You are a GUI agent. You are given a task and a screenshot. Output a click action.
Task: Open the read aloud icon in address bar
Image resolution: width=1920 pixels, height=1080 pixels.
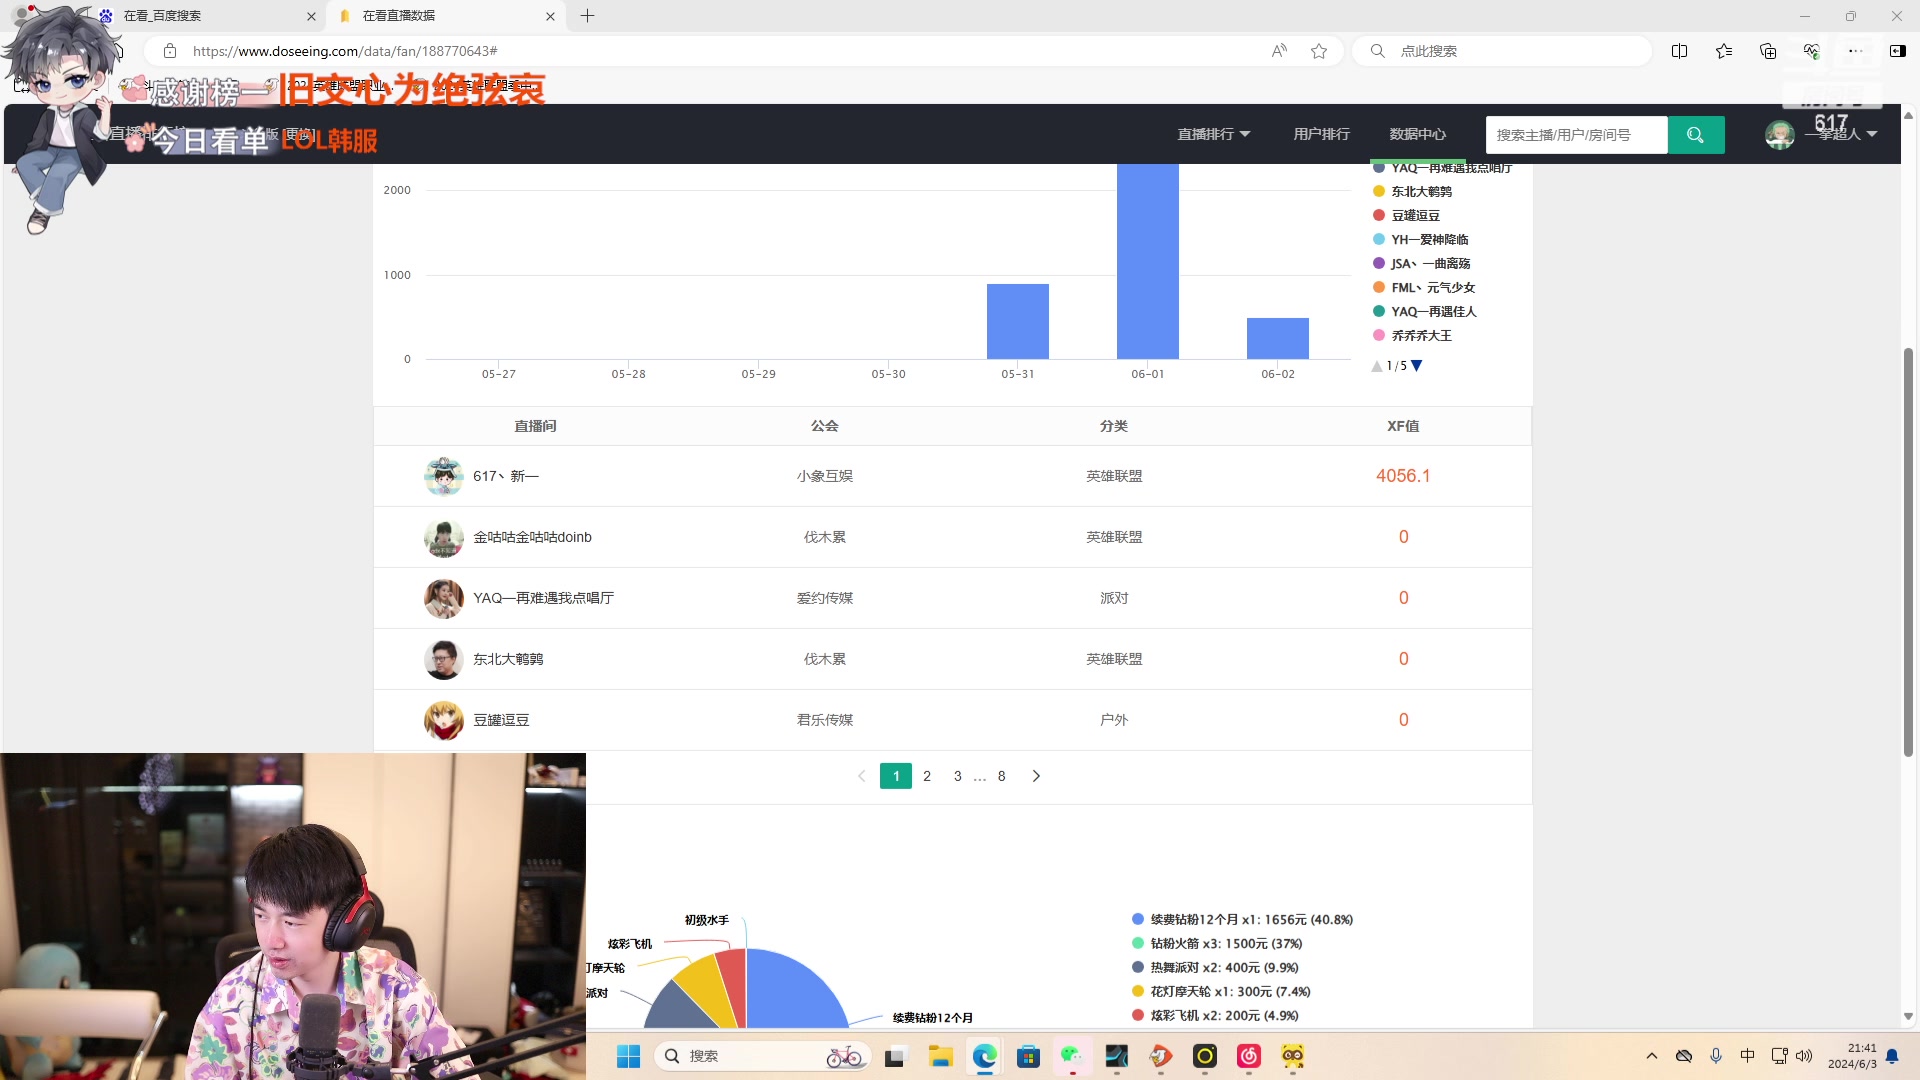[1279, 51]
